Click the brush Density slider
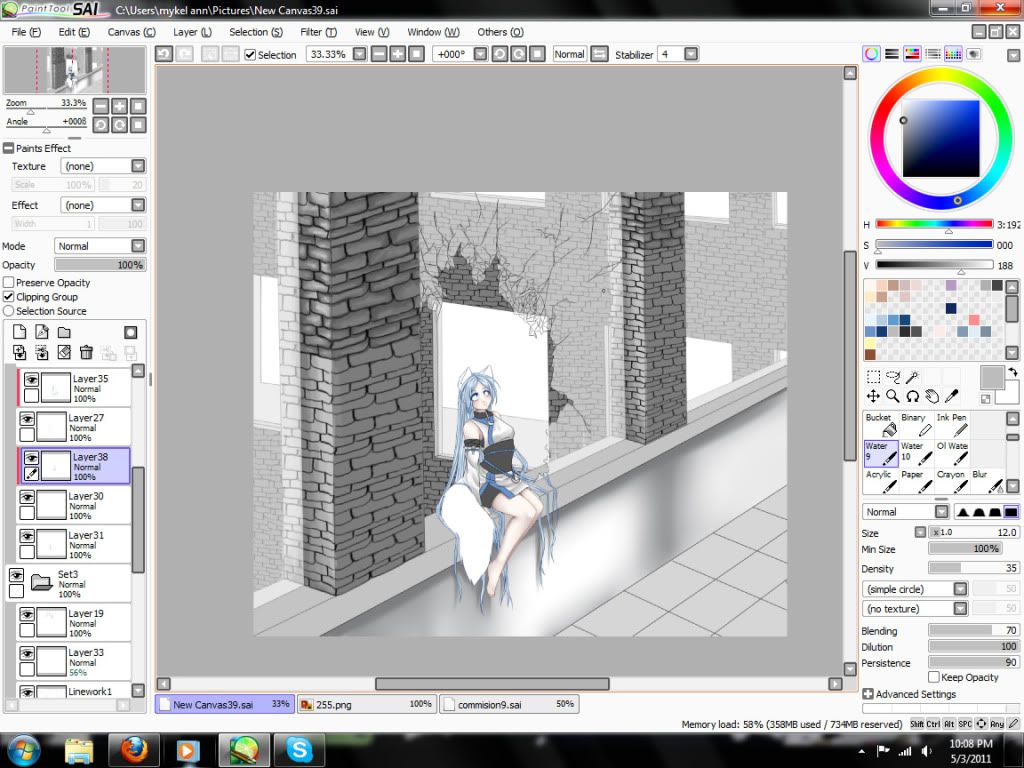This screenshot has height=768, width=1024. (x=973, y=568)
